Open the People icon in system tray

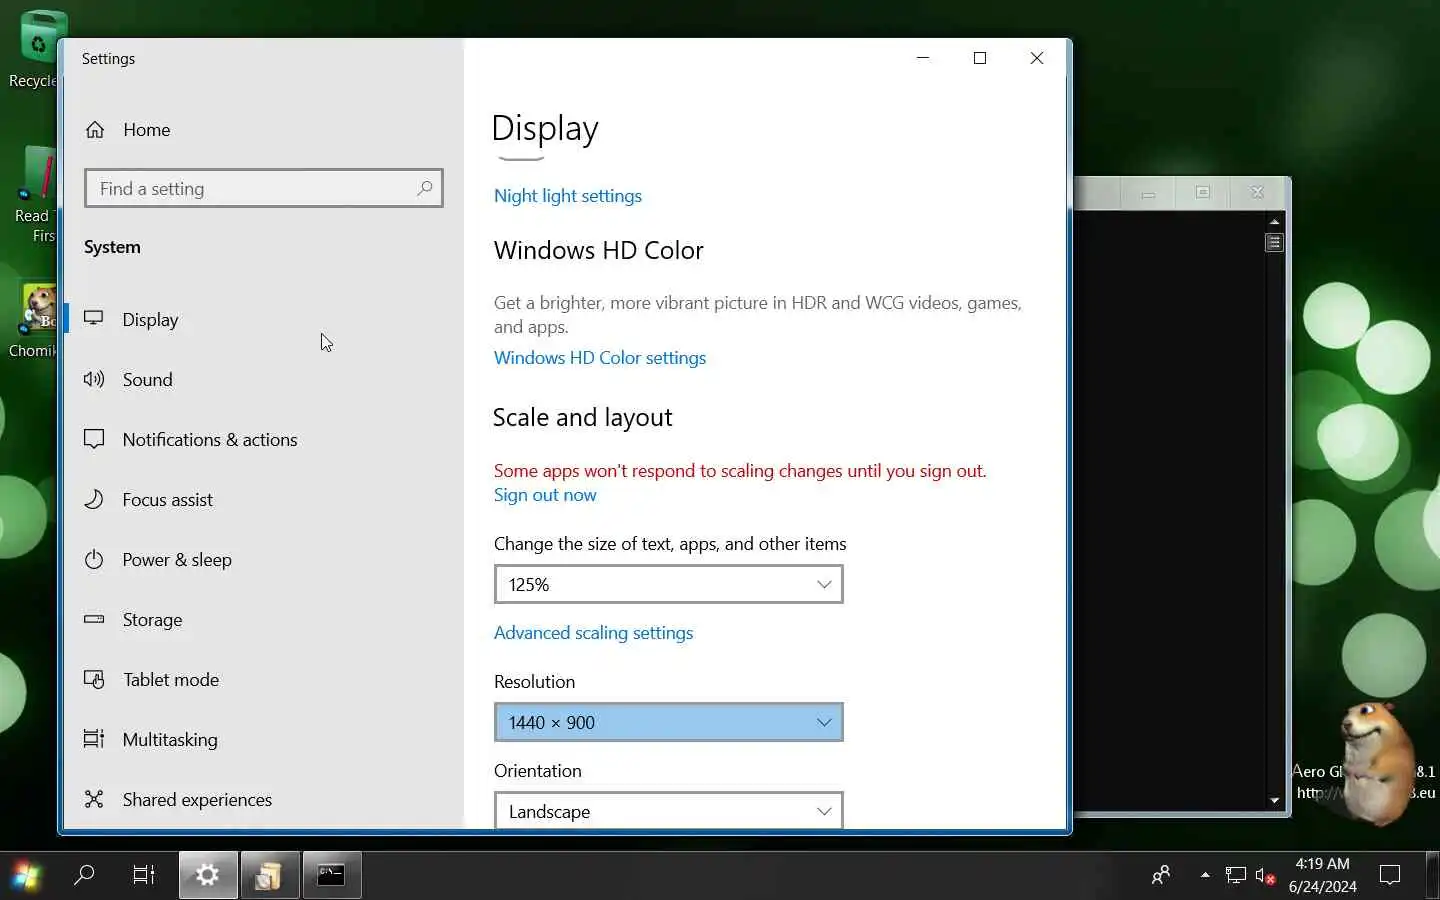pos(1161,875)
